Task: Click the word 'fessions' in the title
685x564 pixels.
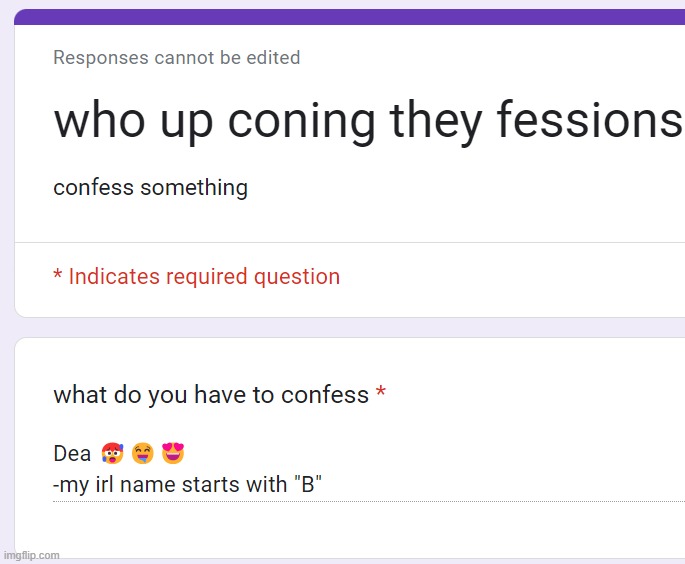Action: coord(589,119)
